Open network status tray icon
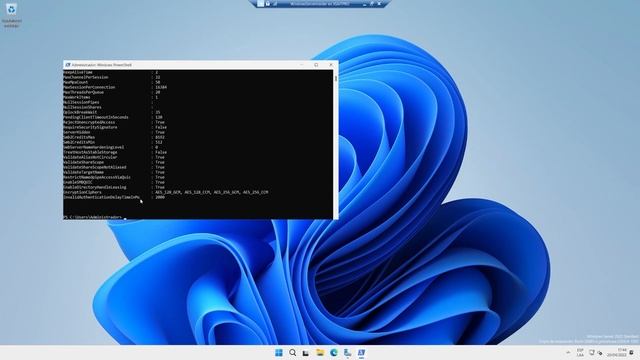This screenshot has width=640, height=360. point(591,353)
